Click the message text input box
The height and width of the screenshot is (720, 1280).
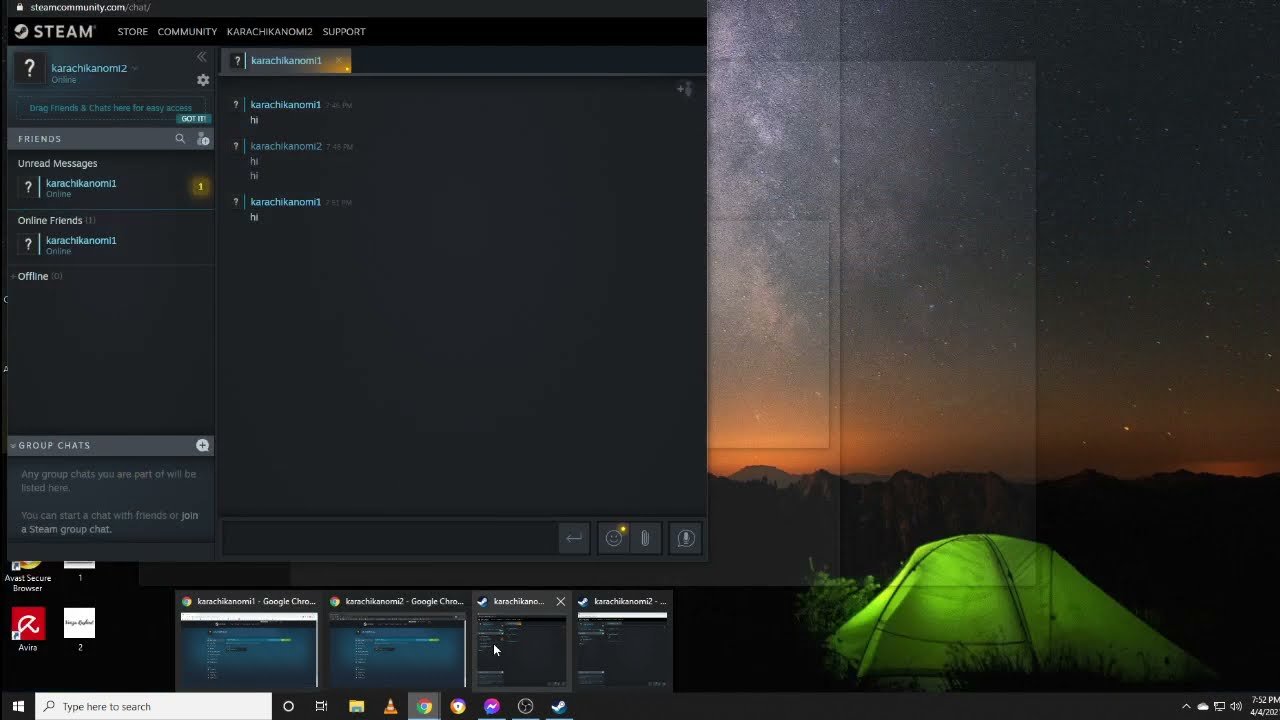390,538
